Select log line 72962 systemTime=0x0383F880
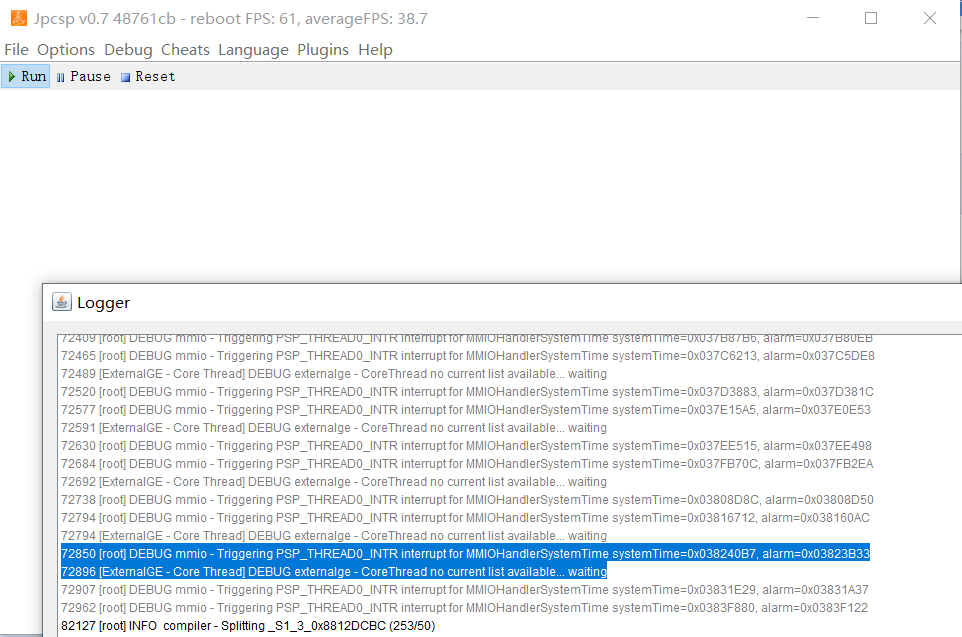Screen dimensions: 962x637 464,608
